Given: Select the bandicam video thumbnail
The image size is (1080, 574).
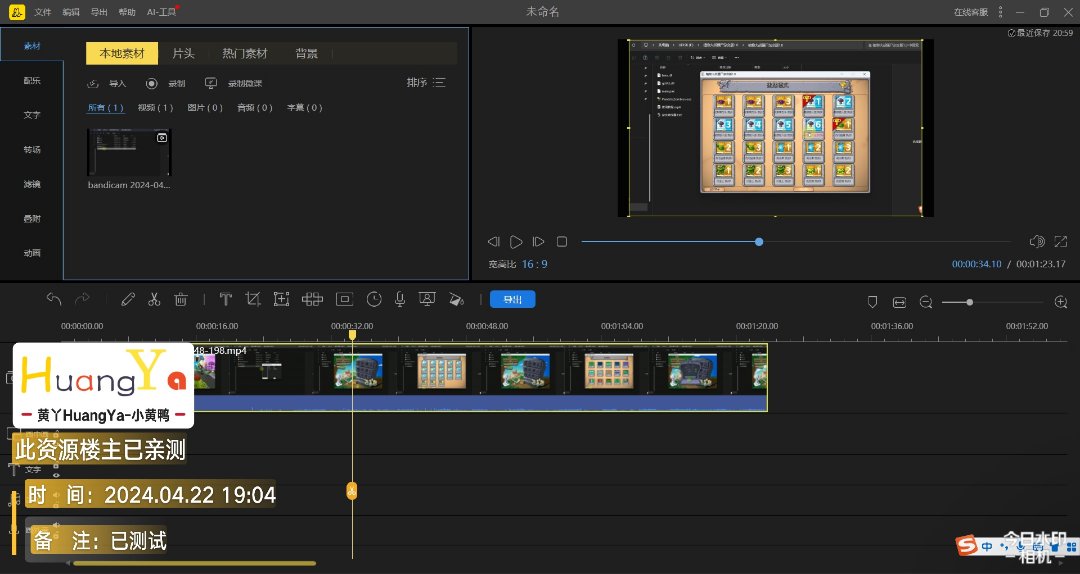Looking at the screenshot, I should click(129, 152).
